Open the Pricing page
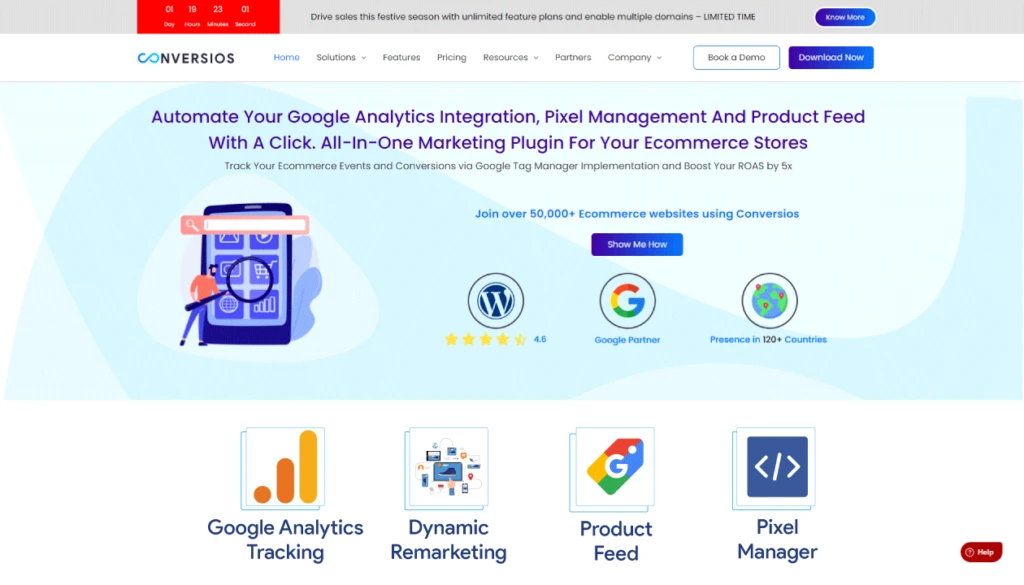1024x585 pixels. [451, 57]
